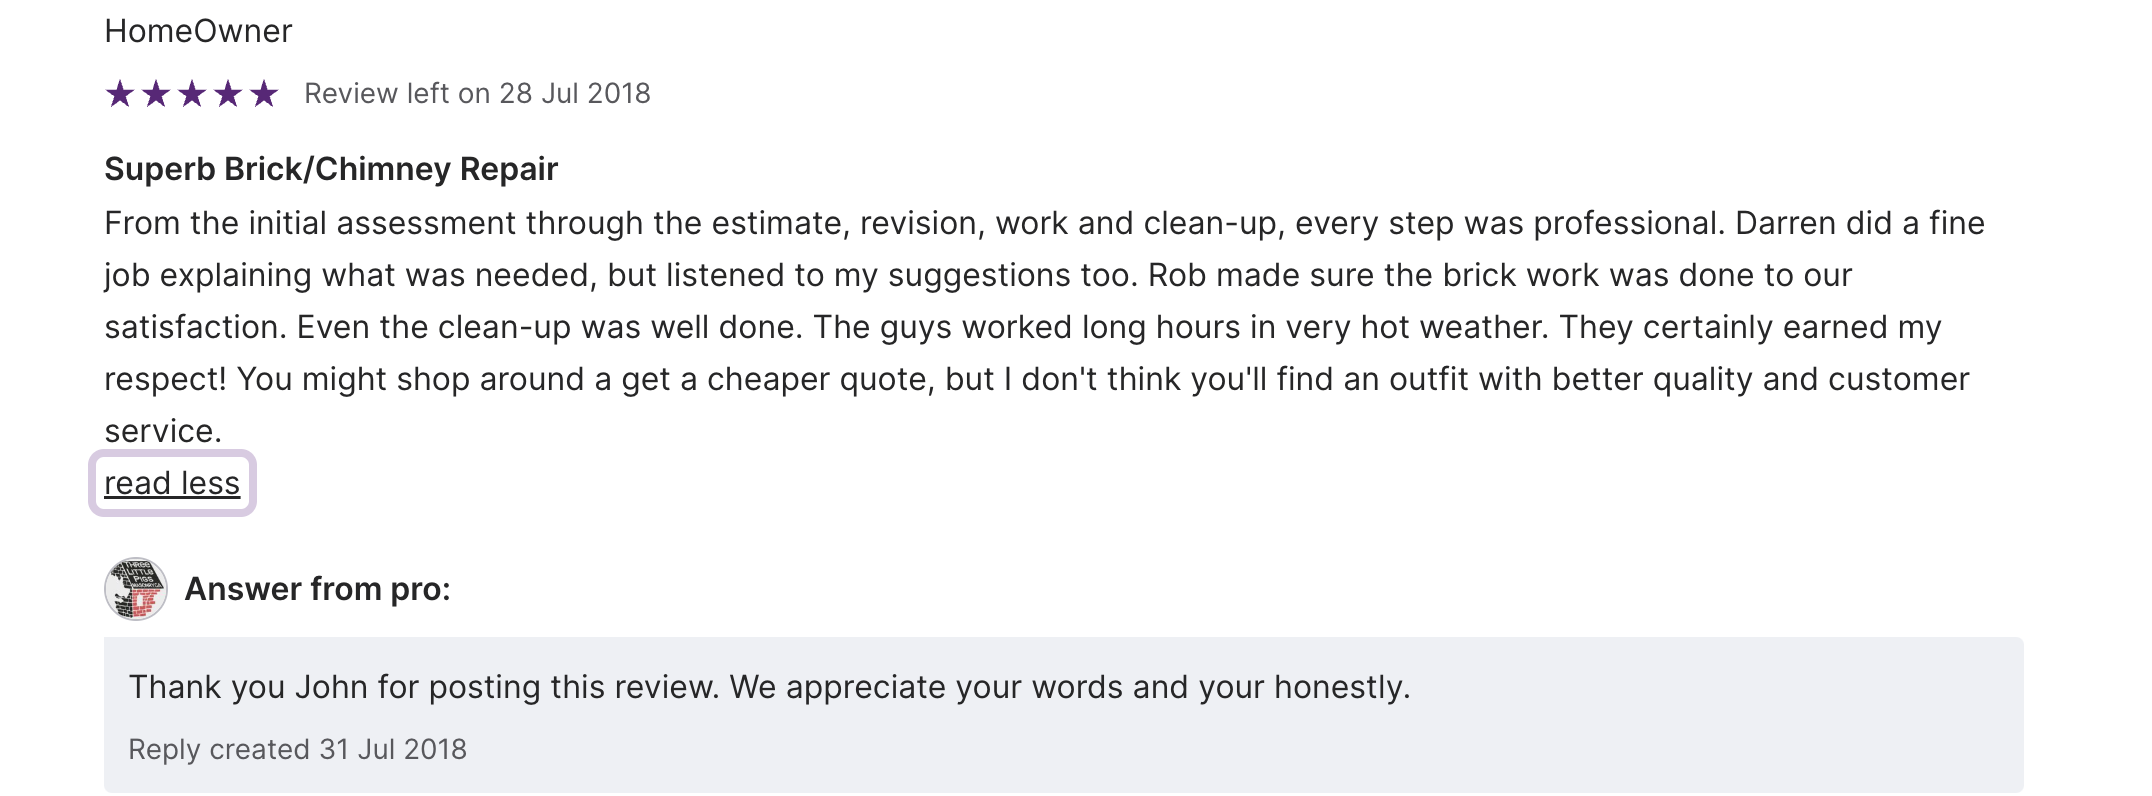Click the Superb Brick/Chimney Repair title
The width and height of the screenshot is (2152, 796).
coord(330,169)
